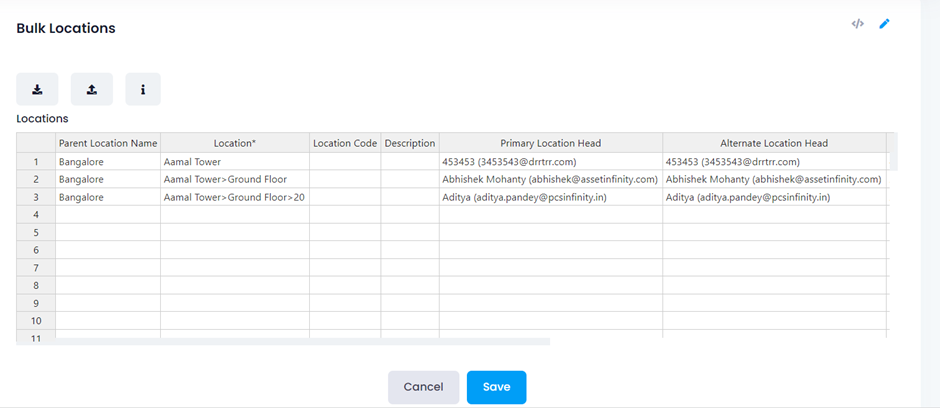Viewport: 940px width, 408px height.
Task: Select the Location* column header
Action: [x=235, y=143]
